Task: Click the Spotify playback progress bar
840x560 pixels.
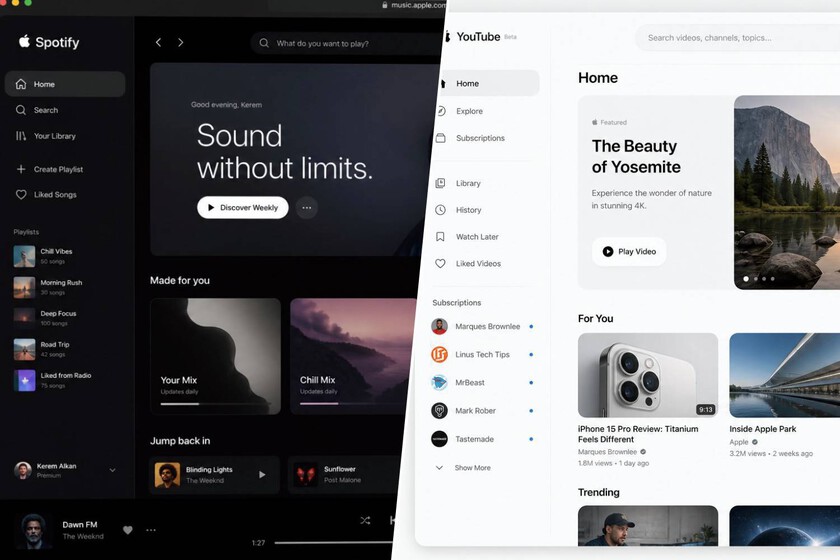Action: (334, 543)
